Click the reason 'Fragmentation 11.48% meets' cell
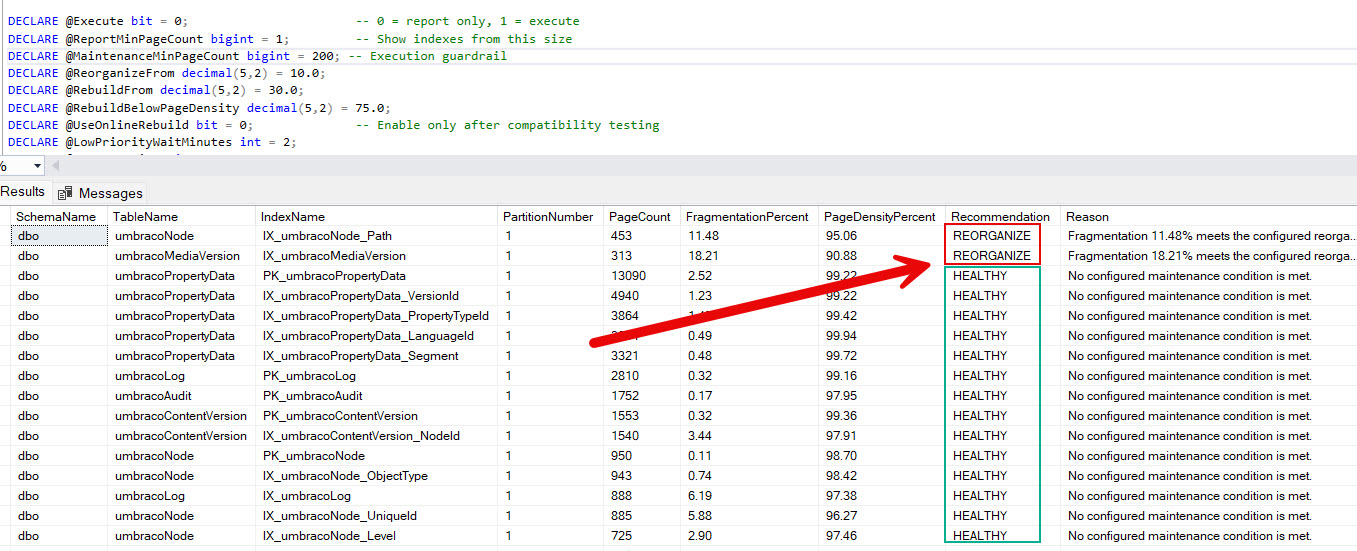 point(1209,236)
